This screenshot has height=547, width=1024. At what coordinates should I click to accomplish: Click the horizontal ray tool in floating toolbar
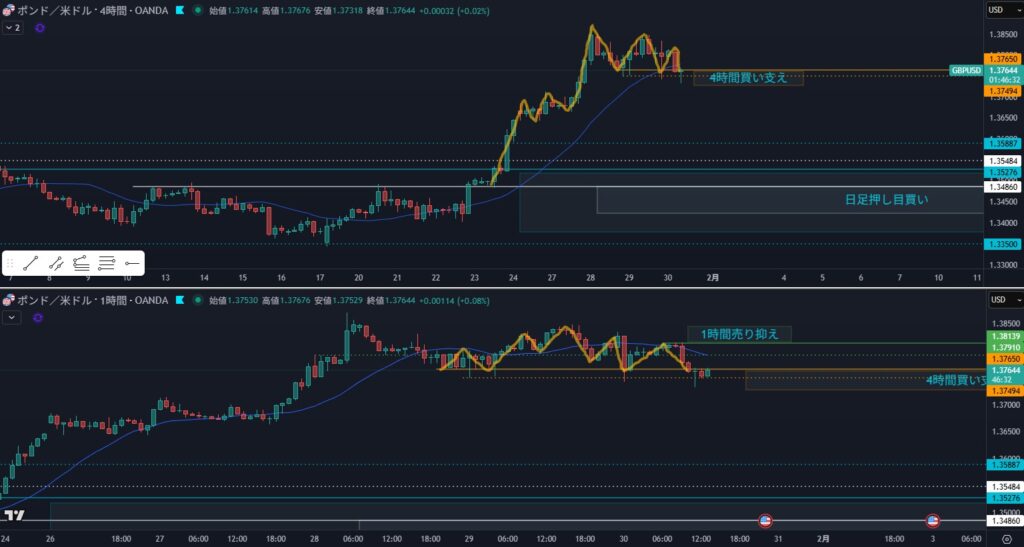132,263
